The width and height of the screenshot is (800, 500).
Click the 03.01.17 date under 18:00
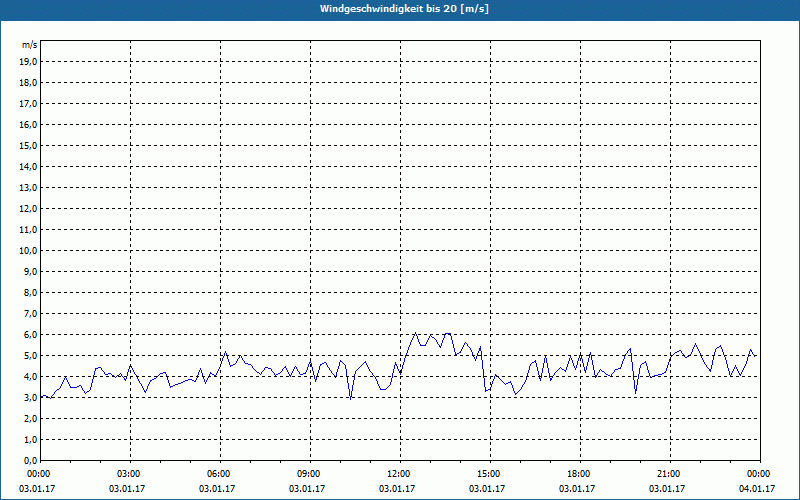pyautogui.click(x=577, y=489)
